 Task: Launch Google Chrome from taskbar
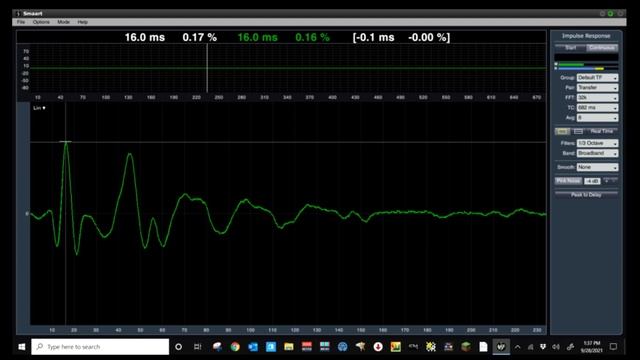coord(235,347)
